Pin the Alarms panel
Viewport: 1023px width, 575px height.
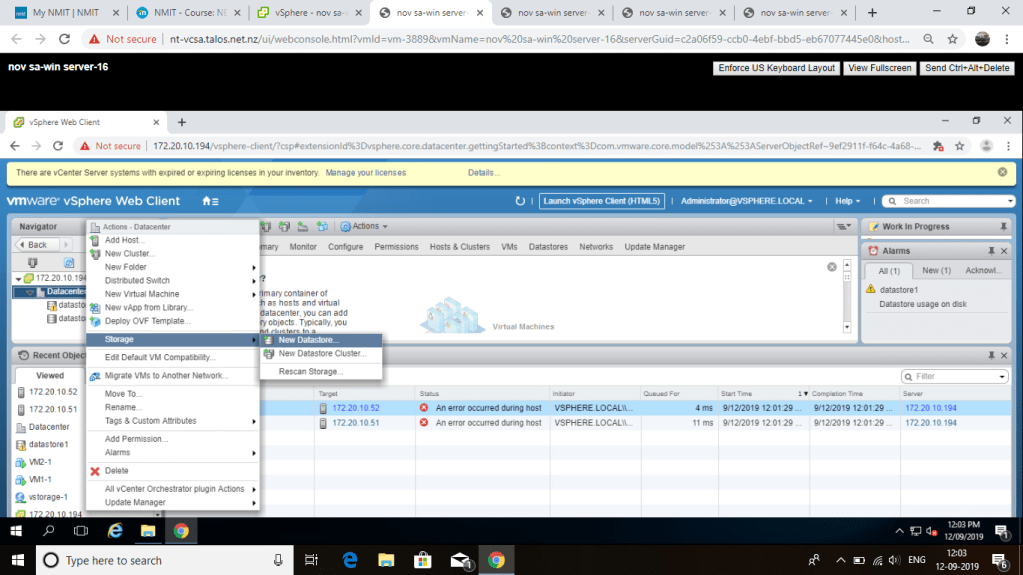click(x=991, y=251)
